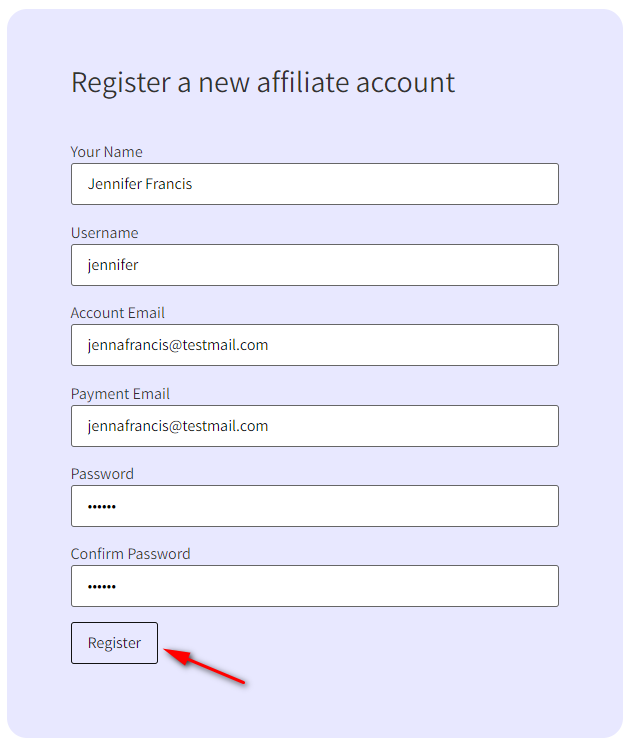Click the Payment Email input field
This screenshot has width=630, height=746.
314,426
